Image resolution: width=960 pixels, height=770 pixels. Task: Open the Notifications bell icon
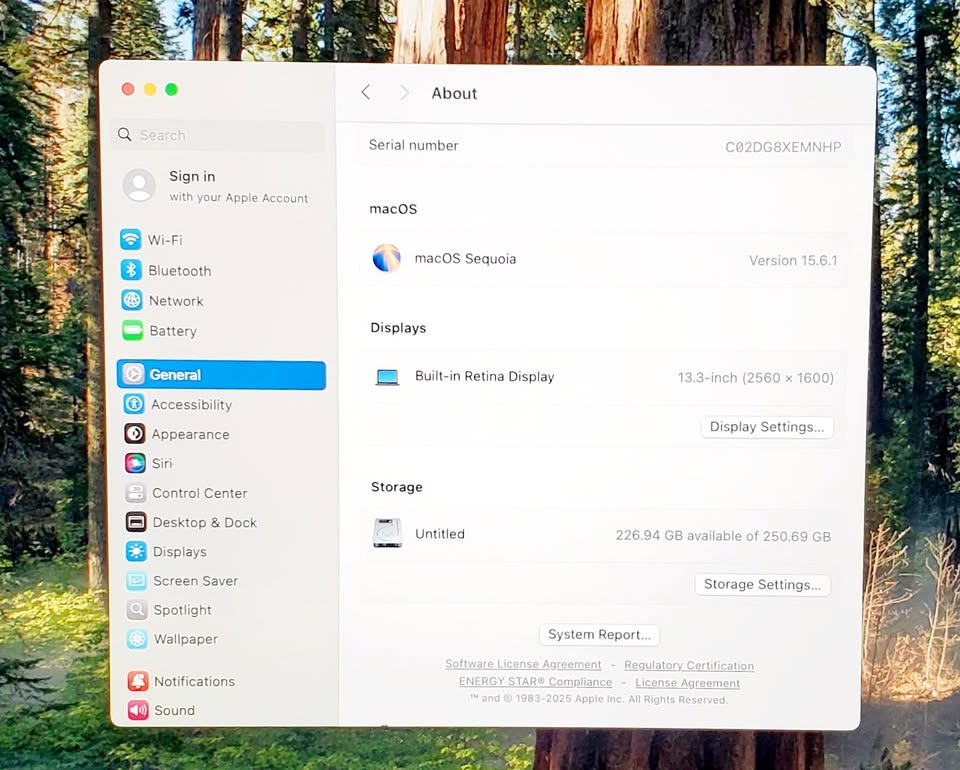coord(138,681)
